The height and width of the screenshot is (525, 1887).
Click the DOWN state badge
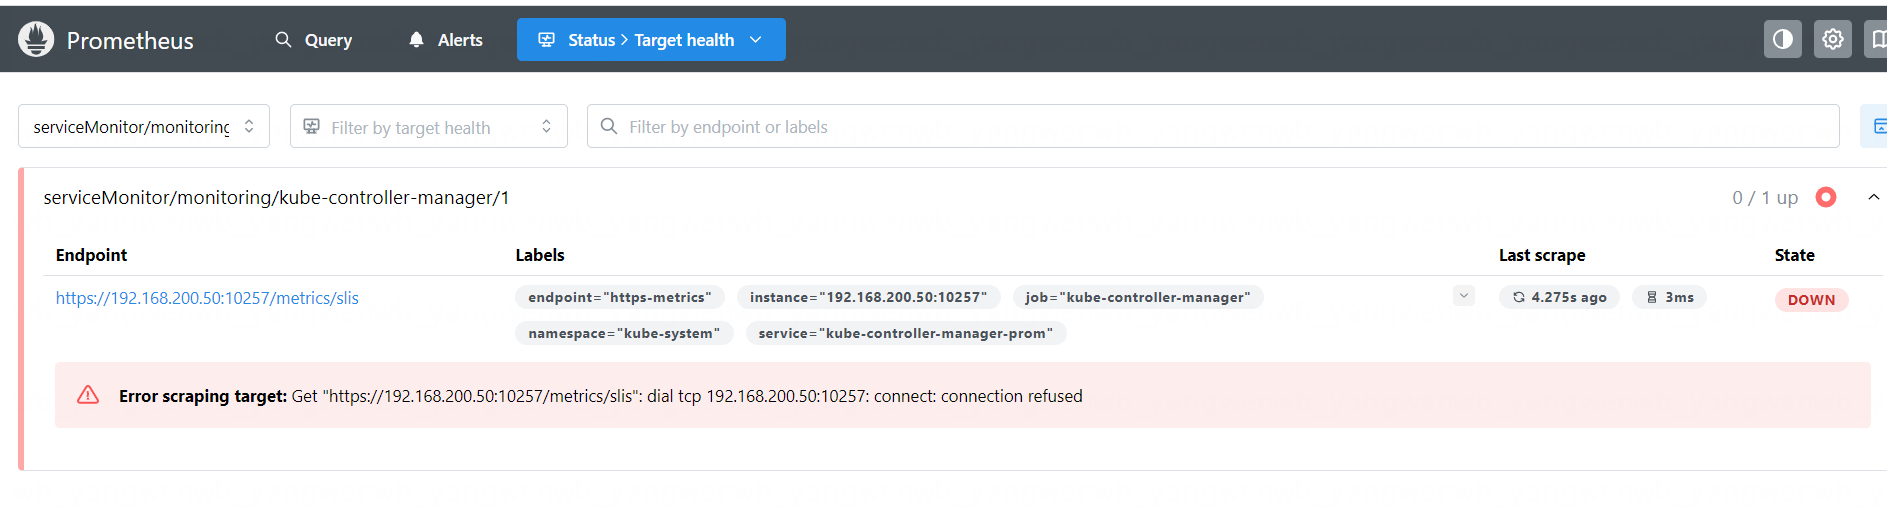click(x=1810, y=300)
